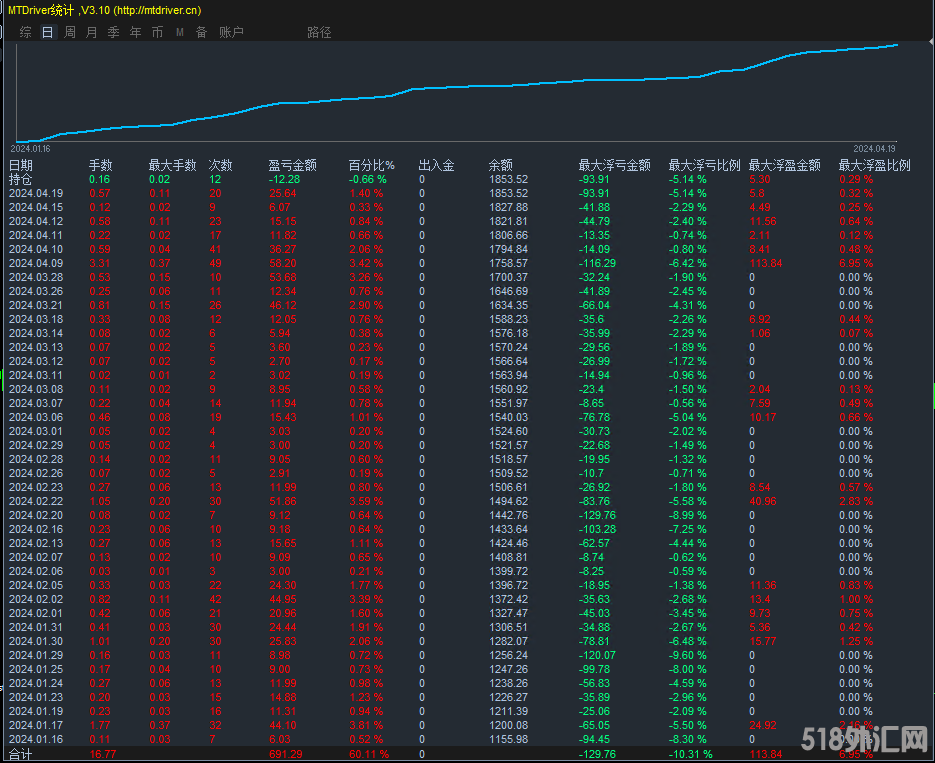
Task: Click the 盈亏金额 column header
Action: coord(292,165)
